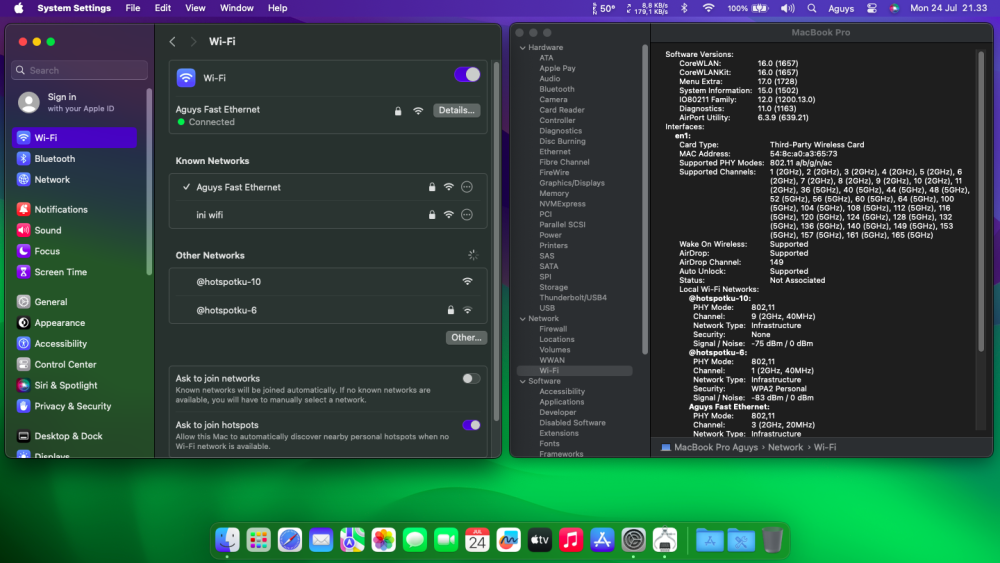
Task: Open the Help menu
Action: pyautogui.click(x=277, y=8)
